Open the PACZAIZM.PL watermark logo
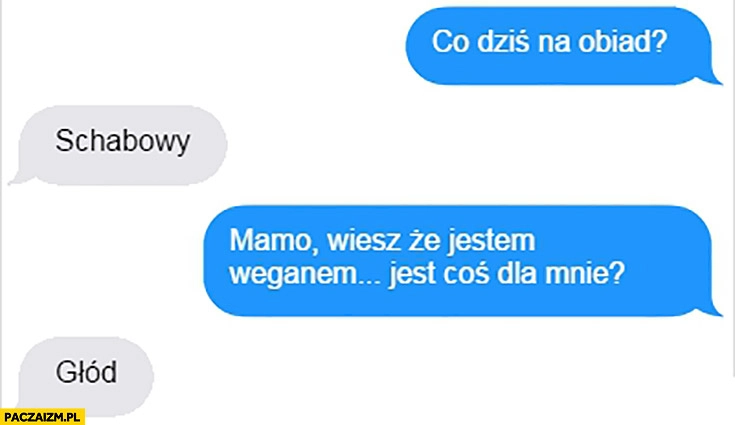 point(42,417)
